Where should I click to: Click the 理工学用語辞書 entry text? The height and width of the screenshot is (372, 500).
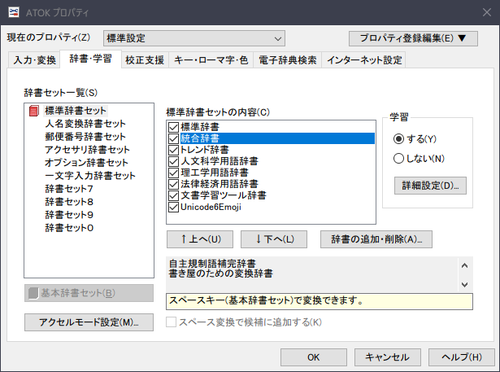click(x=214, y=173)
